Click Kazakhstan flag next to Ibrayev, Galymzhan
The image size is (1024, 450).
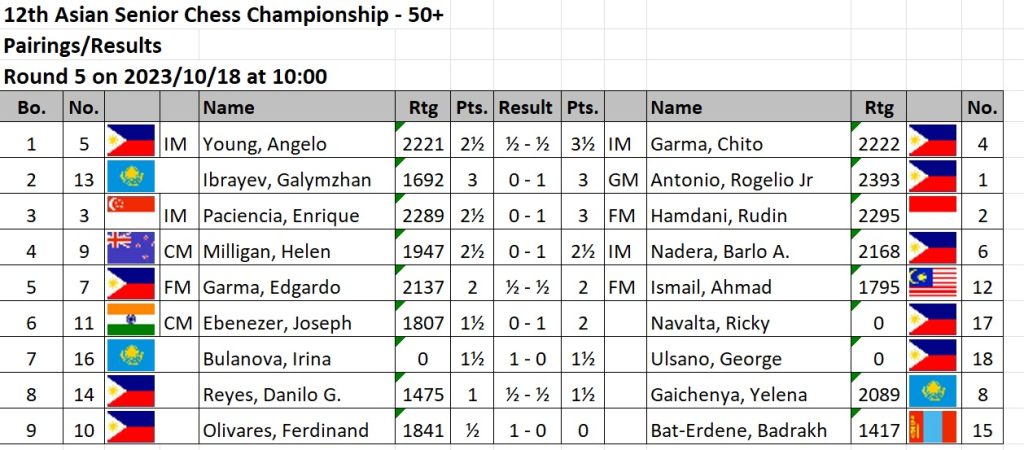[130, 179]
